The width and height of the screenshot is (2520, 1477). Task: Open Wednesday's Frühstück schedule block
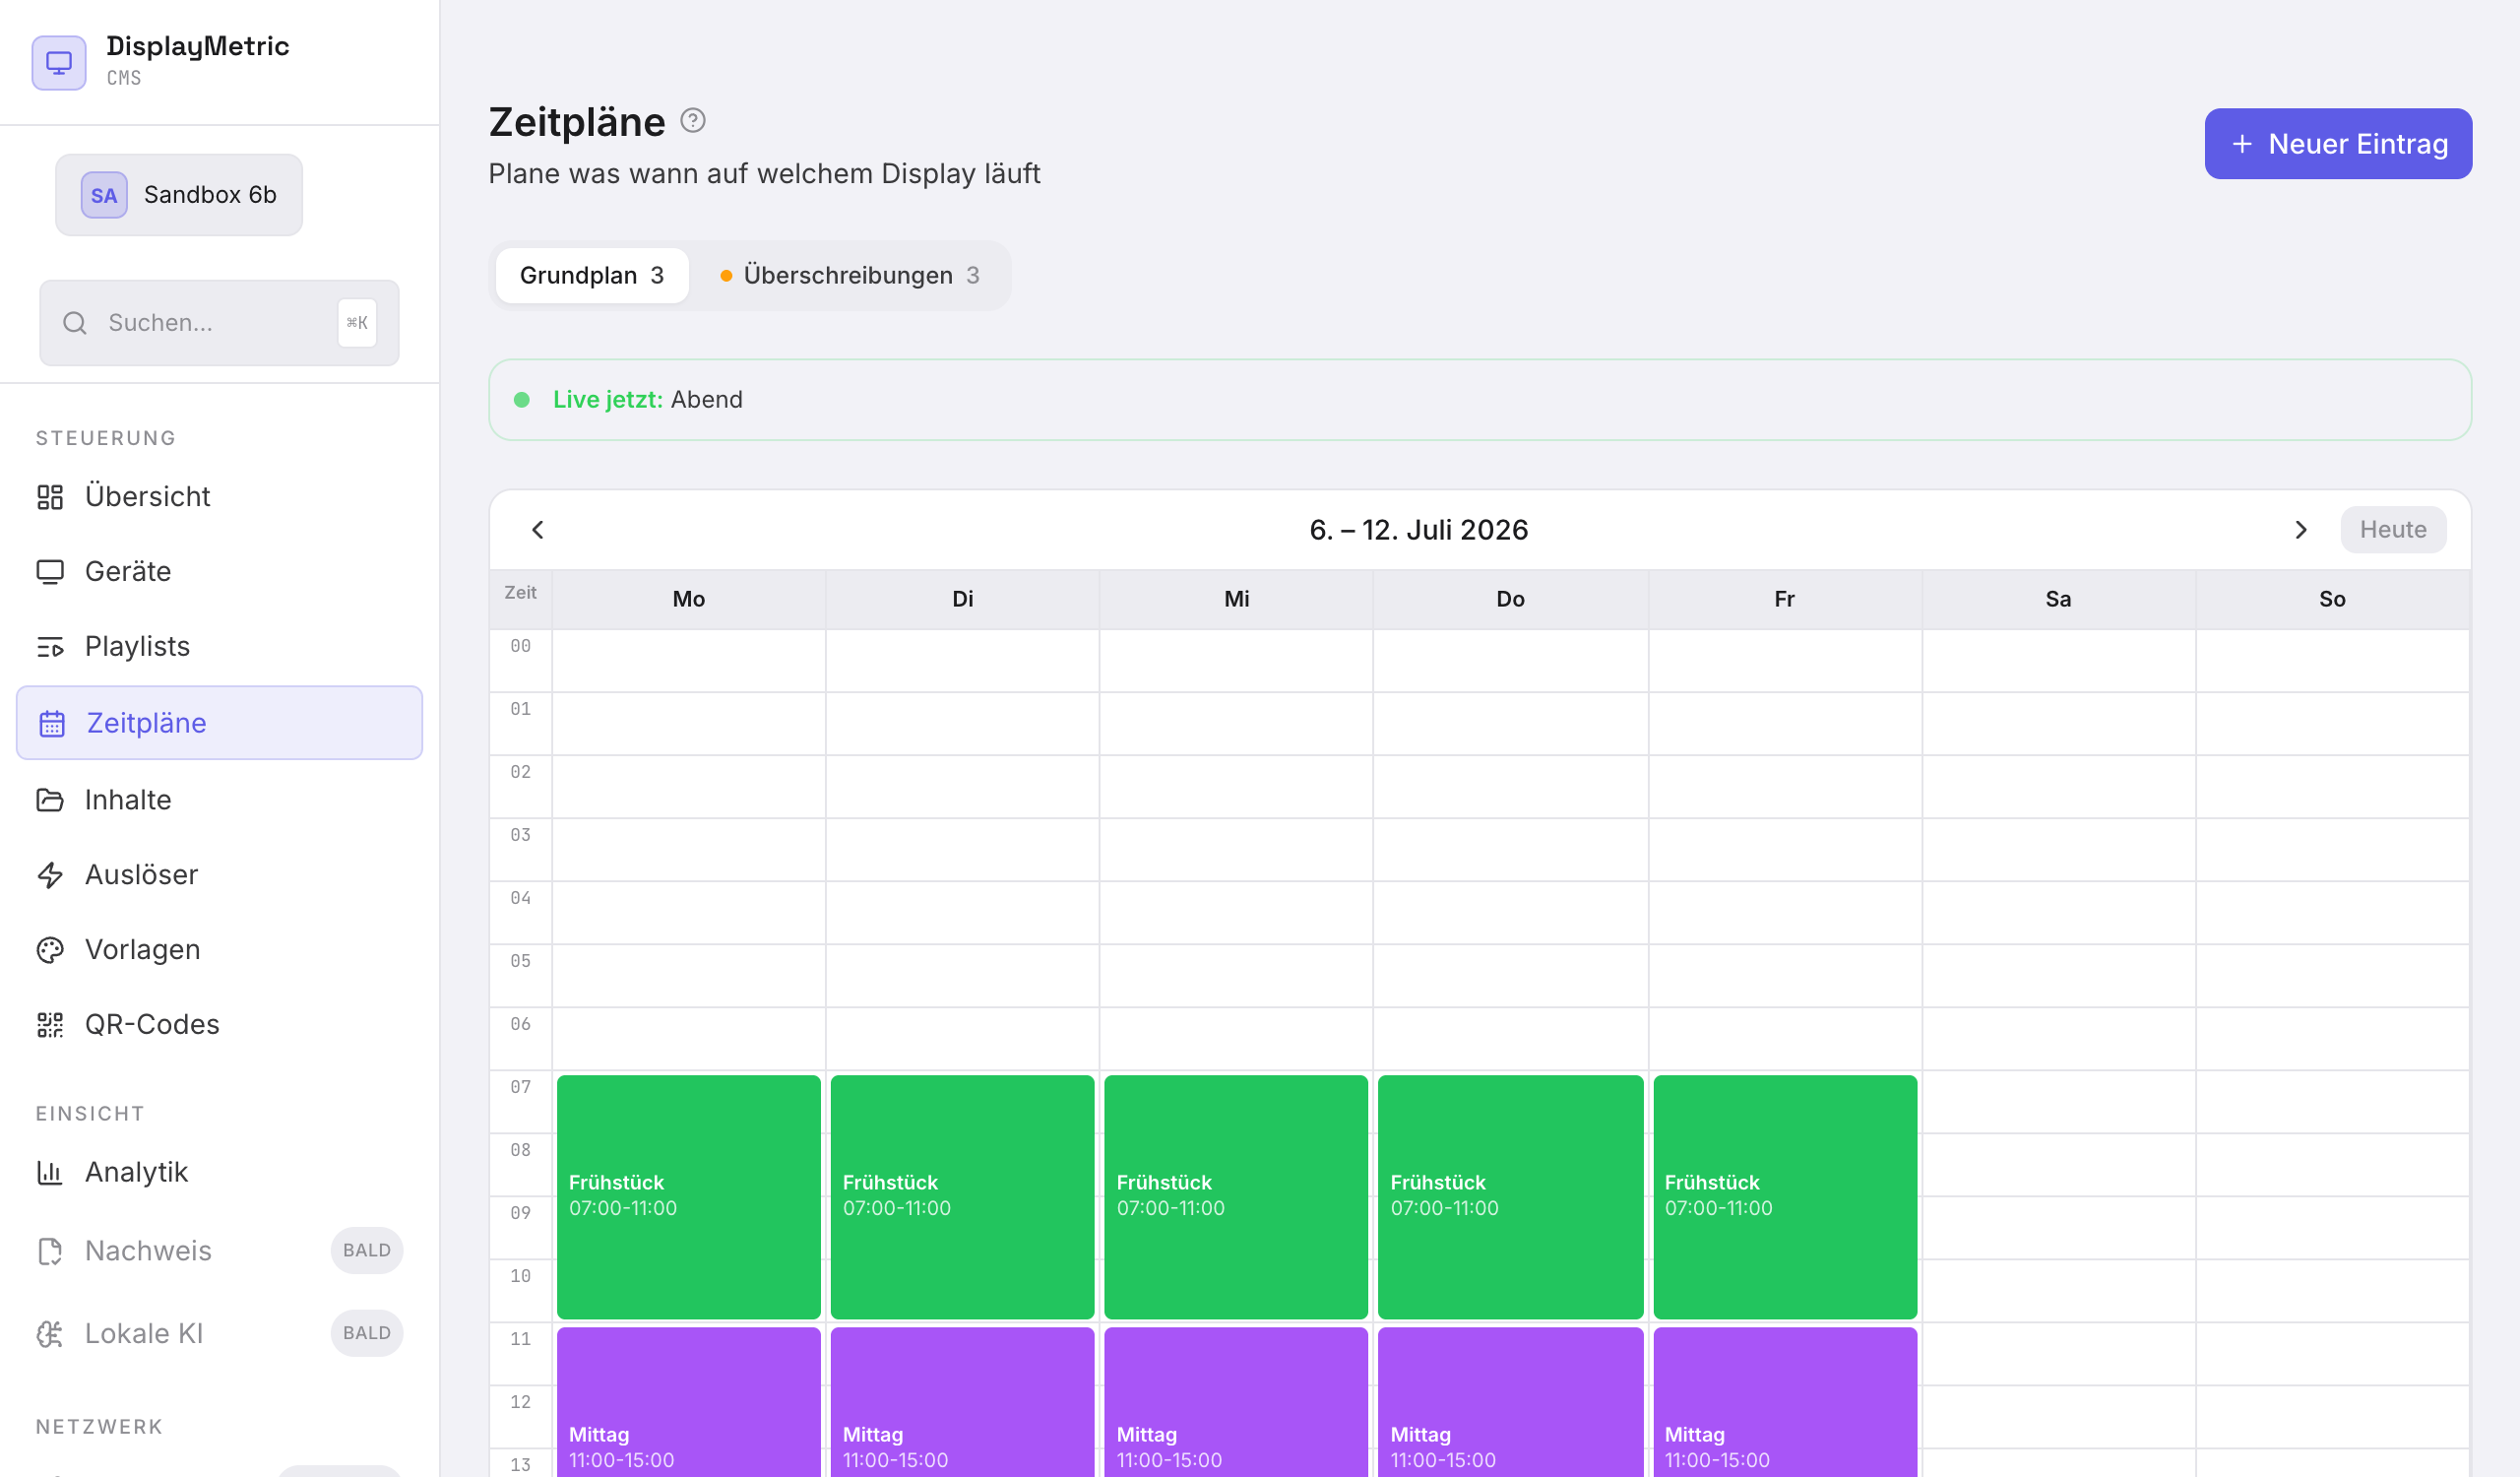[1237, 1197]
